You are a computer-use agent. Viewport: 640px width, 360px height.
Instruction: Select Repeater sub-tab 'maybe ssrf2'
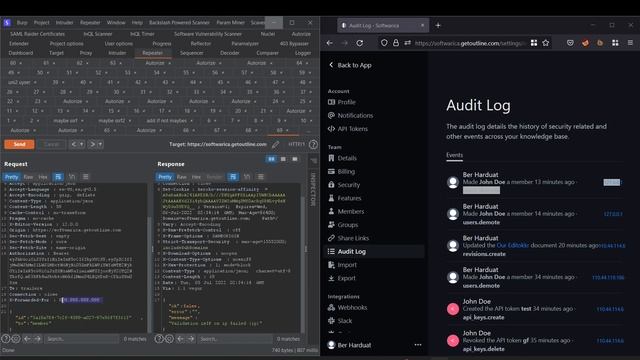[114, 121]
